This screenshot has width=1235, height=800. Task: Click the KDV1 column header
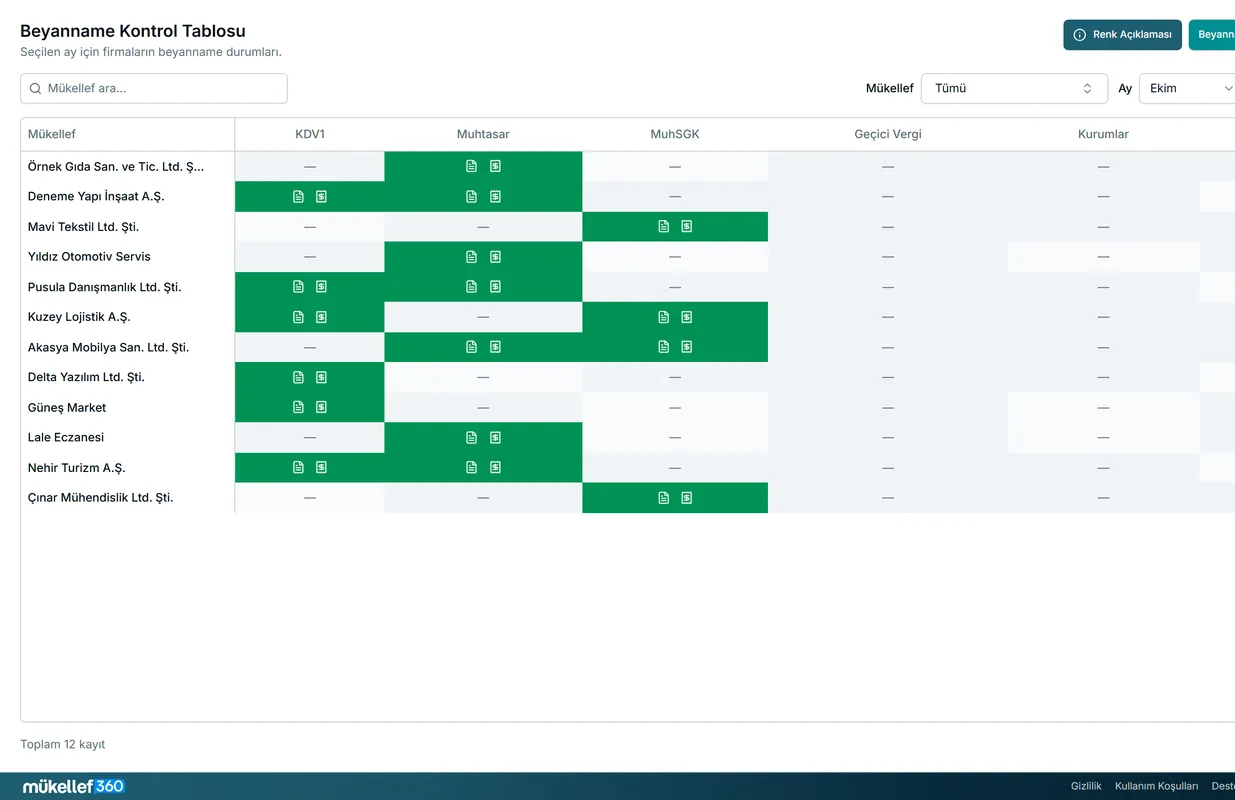click(x=310, y=134)
